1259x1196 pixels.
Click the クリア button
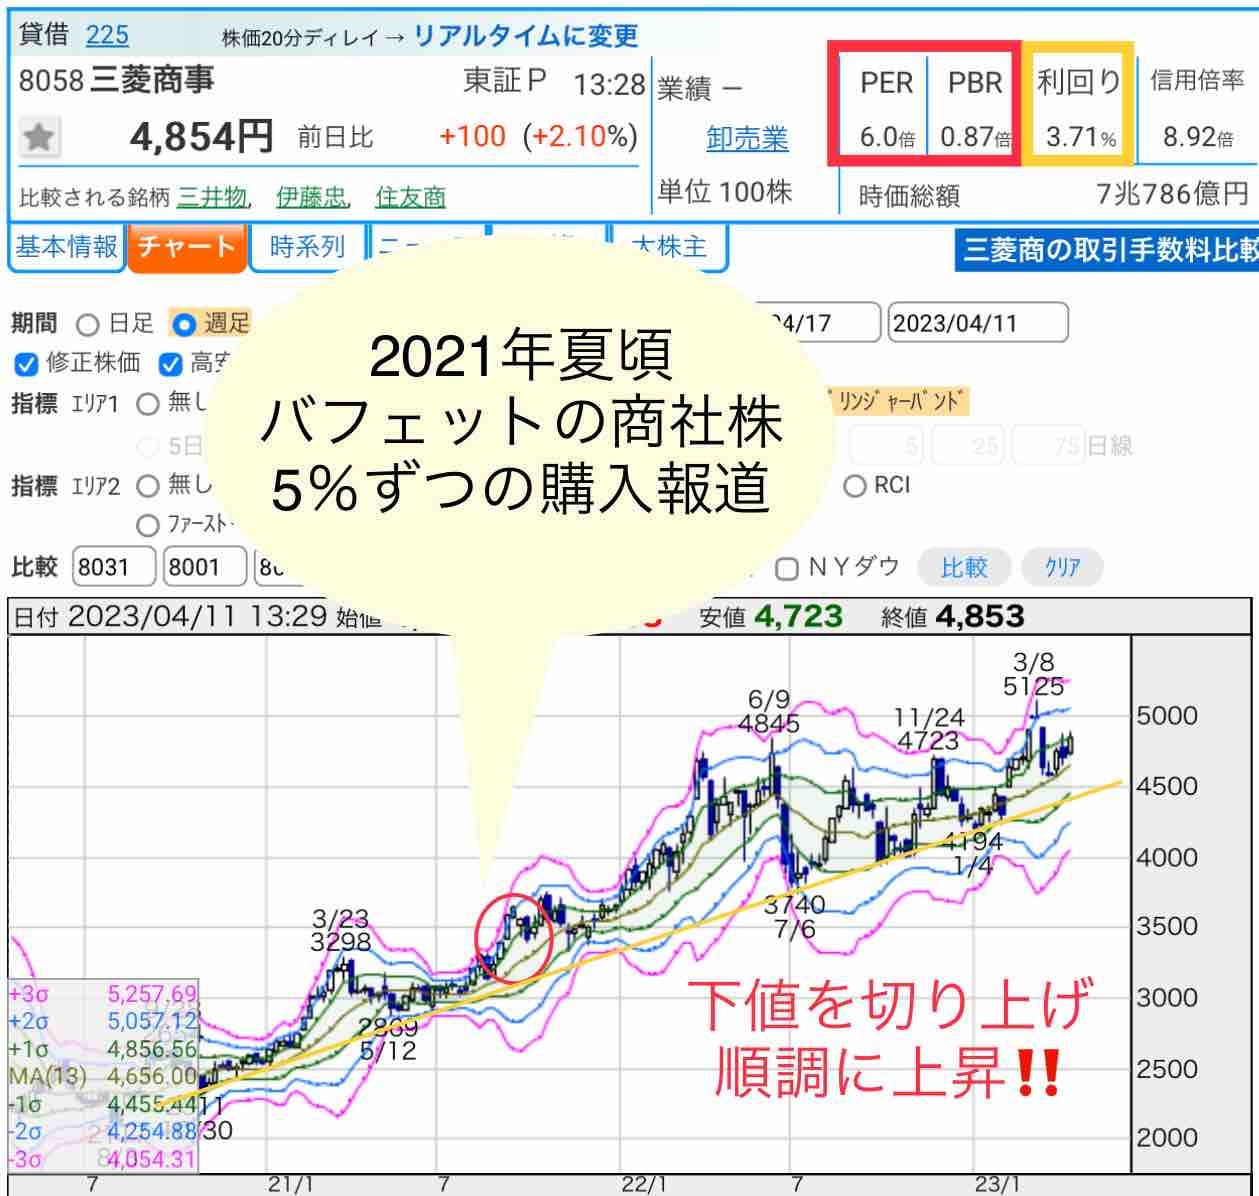click(x=1062, y=568)
